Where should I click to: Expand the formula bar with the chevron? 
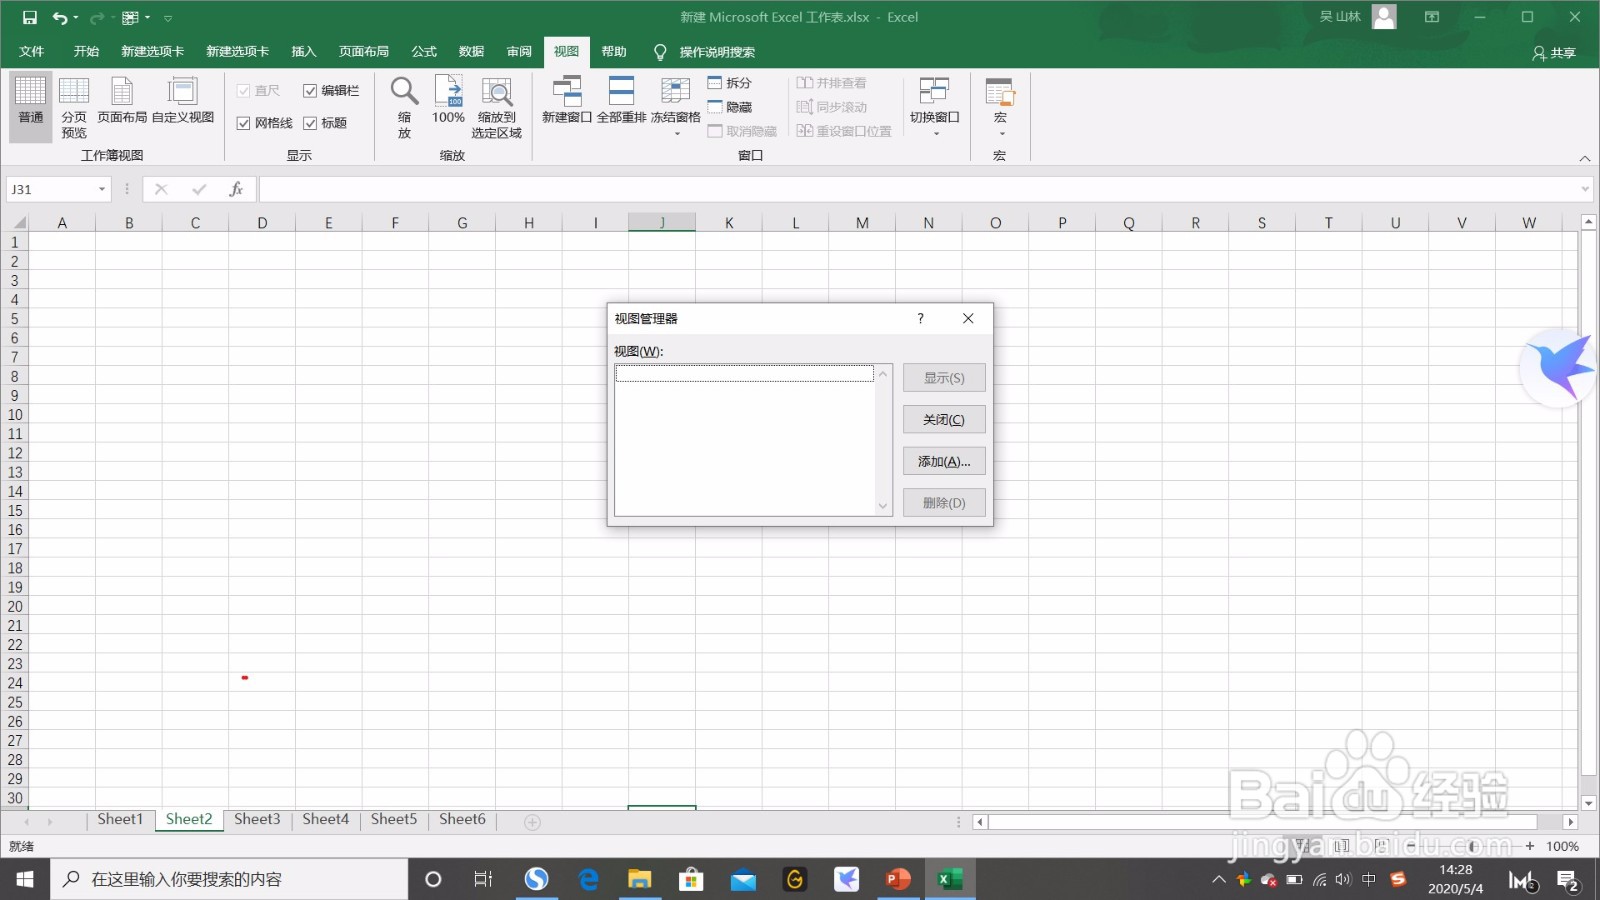point(1585,189)
